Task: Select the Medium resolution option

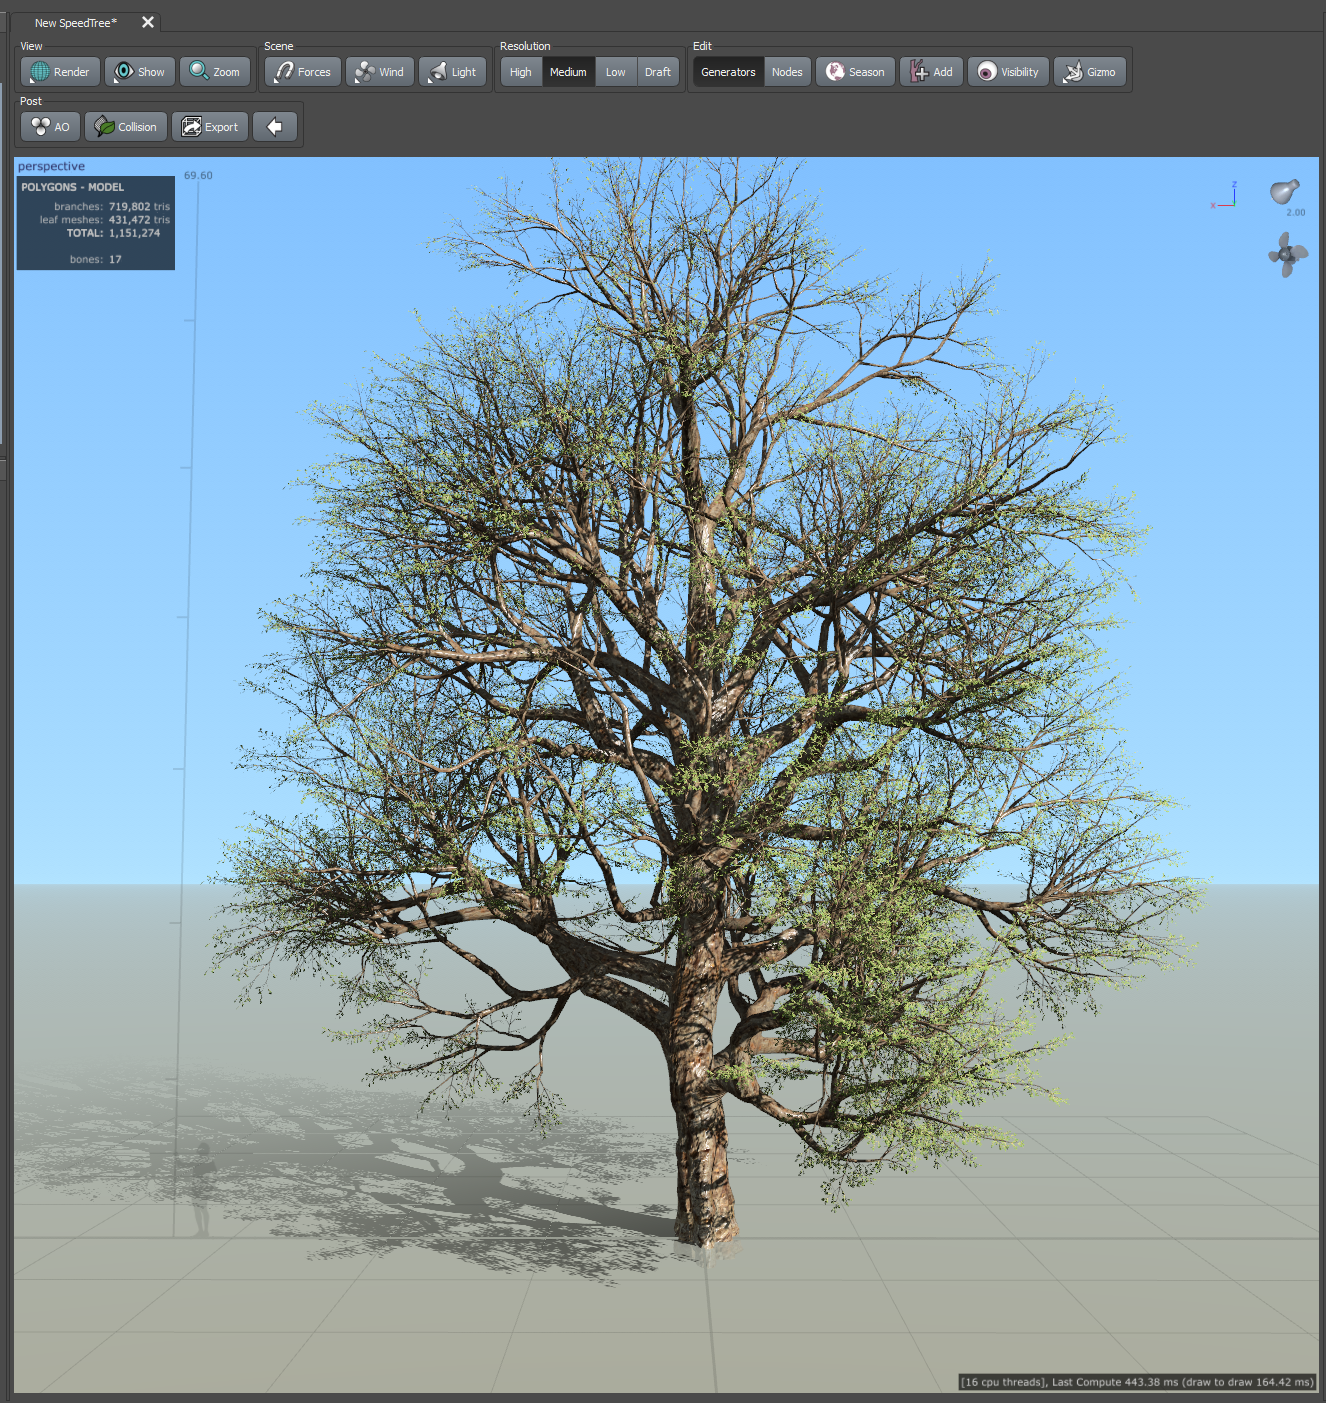Action: 568,72
